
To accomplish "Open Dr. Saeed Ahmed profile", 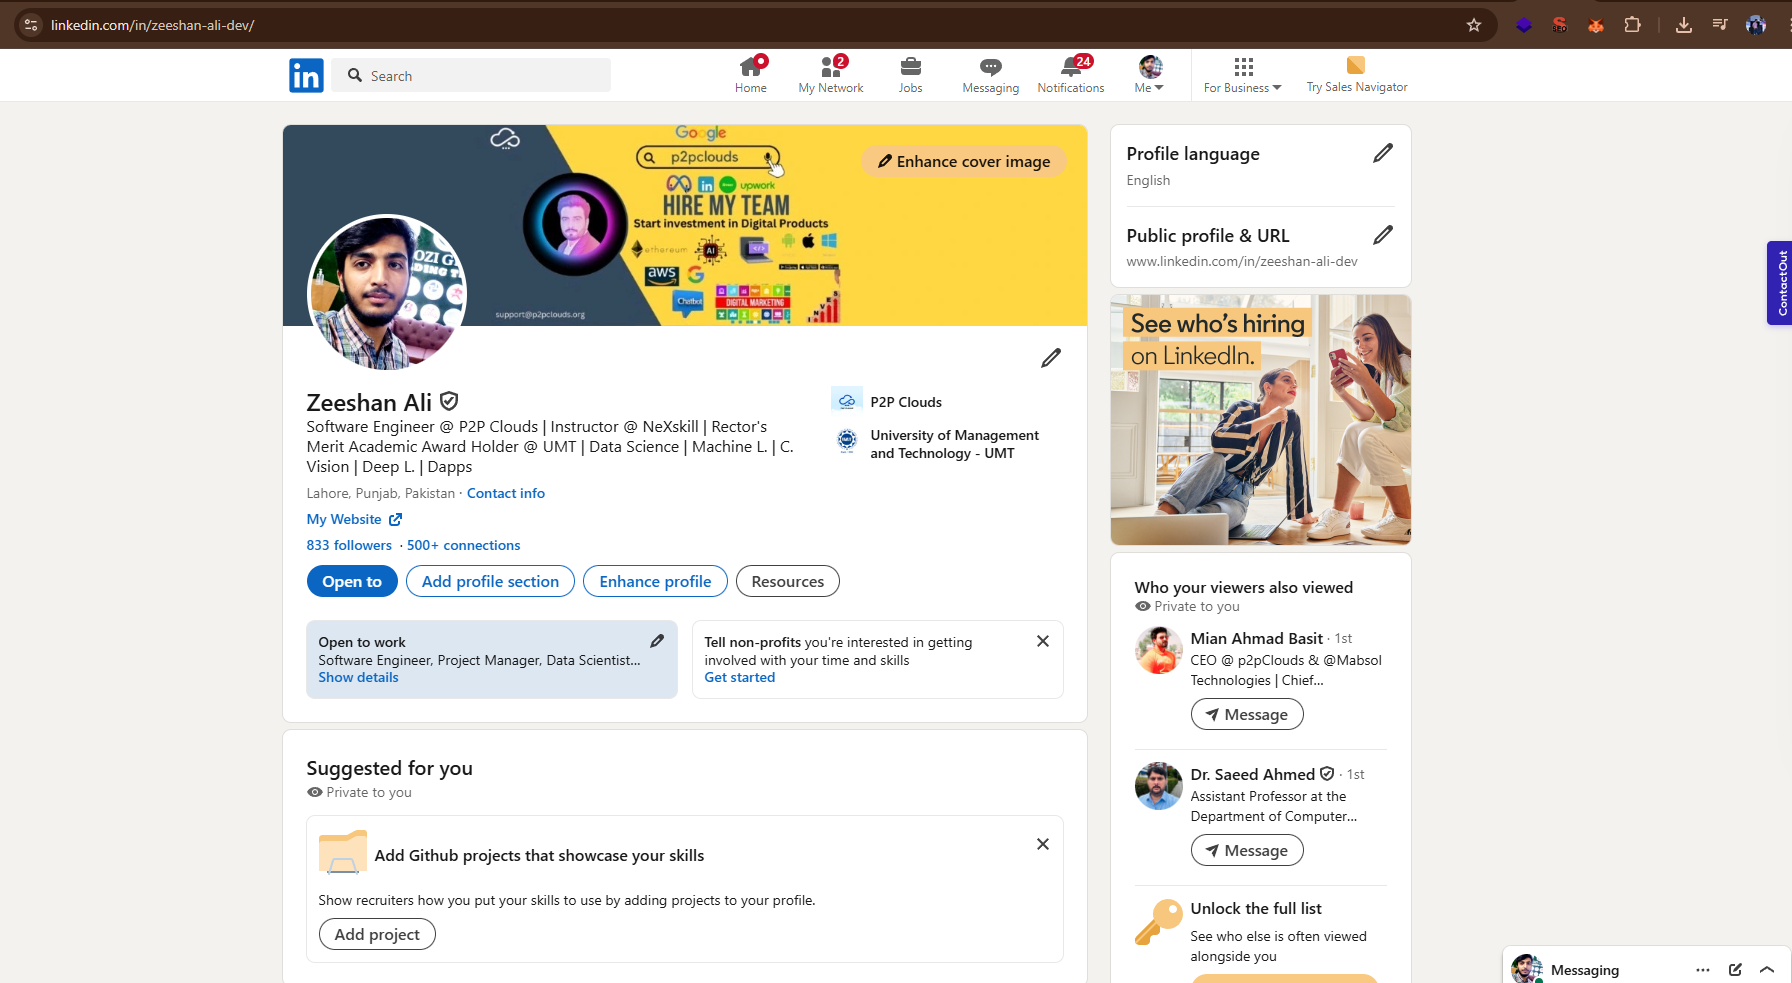I will point(1252,774).
